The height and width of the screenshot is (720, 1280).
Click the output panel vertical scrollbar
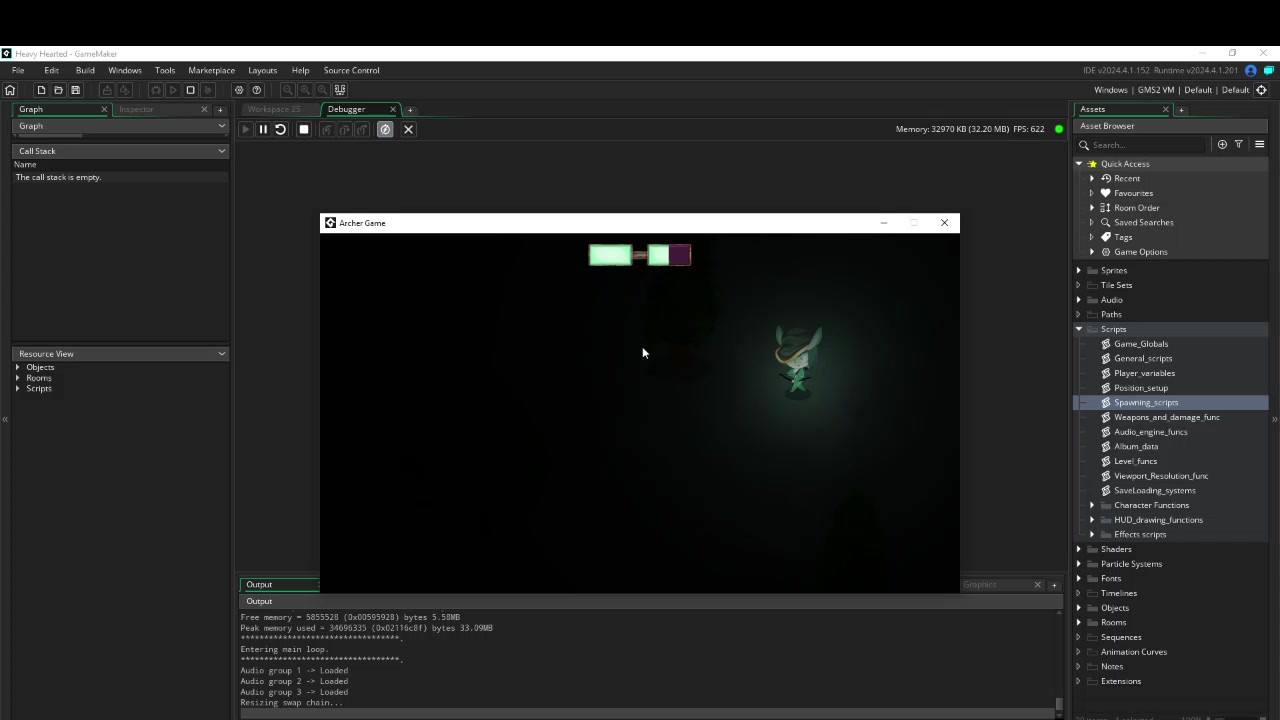(1060, 705)
